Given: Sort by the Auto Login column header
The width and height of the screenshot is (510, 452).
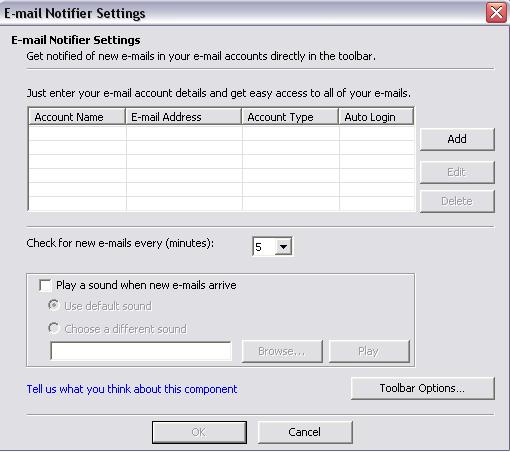Looking at the screenshot, I should tap(376, 117).
